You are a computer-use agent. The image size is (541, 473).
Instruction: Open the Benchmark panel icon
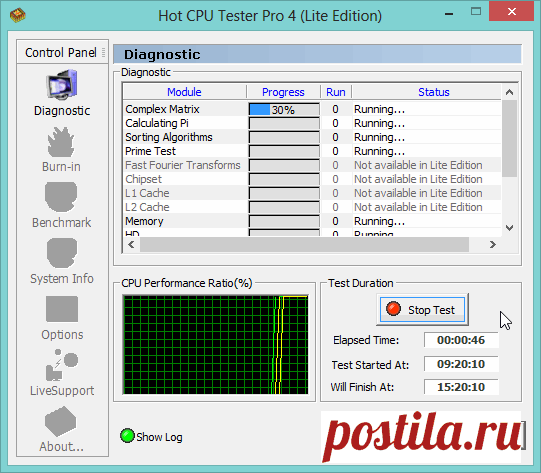coord(61,197)
